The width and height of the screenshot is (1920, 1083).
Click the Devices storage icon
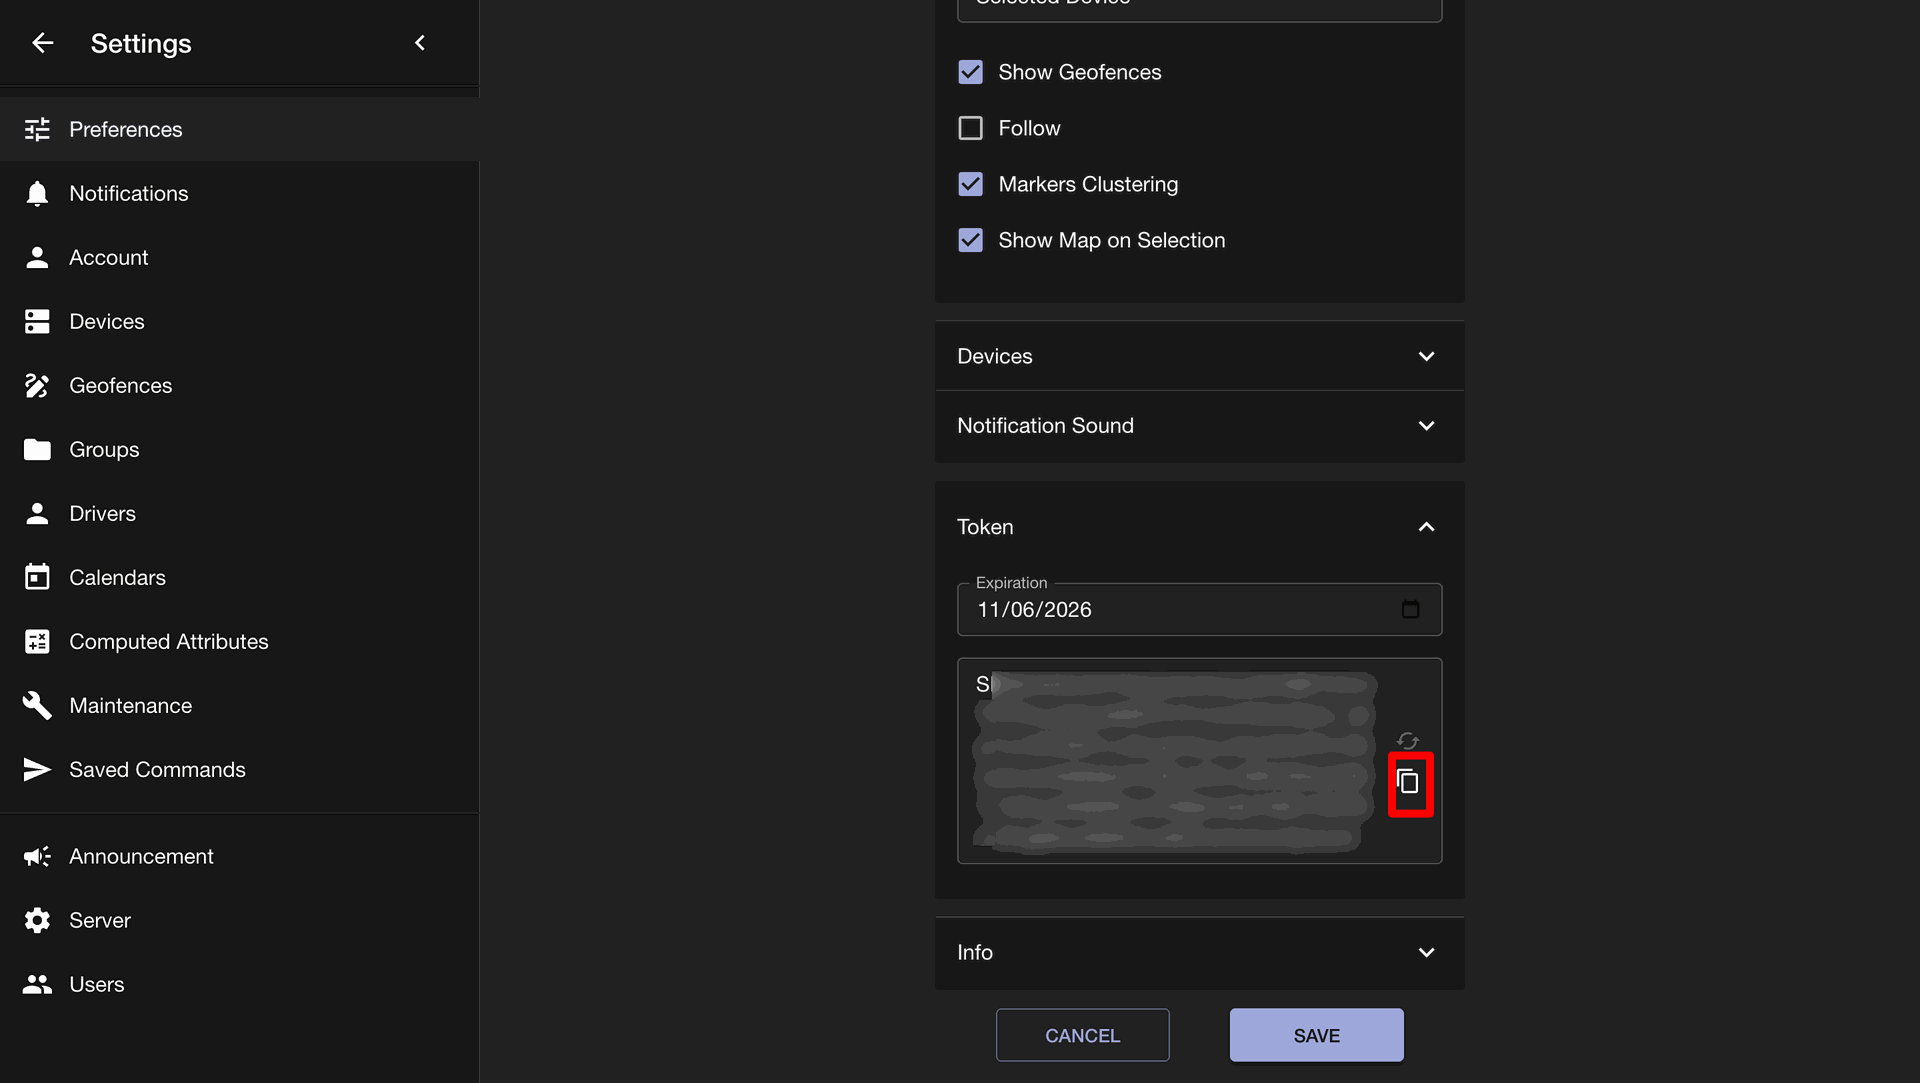point(37,321)
